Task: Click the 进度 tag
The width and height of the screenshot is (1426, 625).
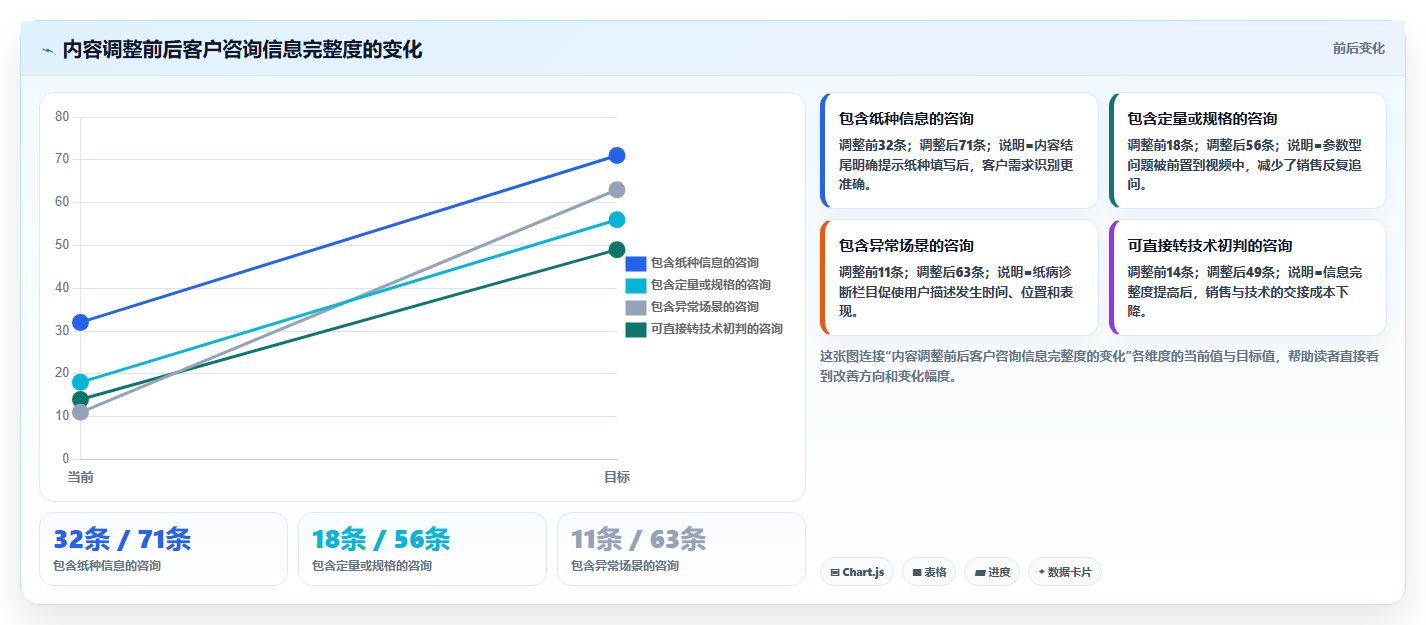Action: (992, 572)
